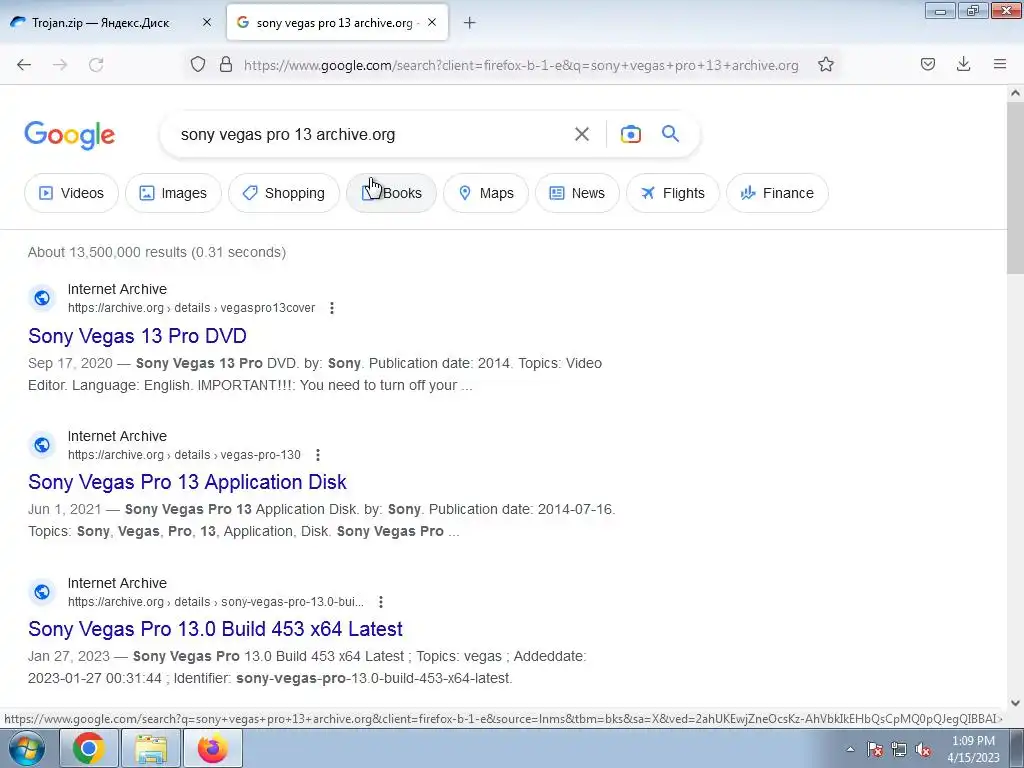
Task: Open the taskbar clock and date
Action: [x=973, y=749]
